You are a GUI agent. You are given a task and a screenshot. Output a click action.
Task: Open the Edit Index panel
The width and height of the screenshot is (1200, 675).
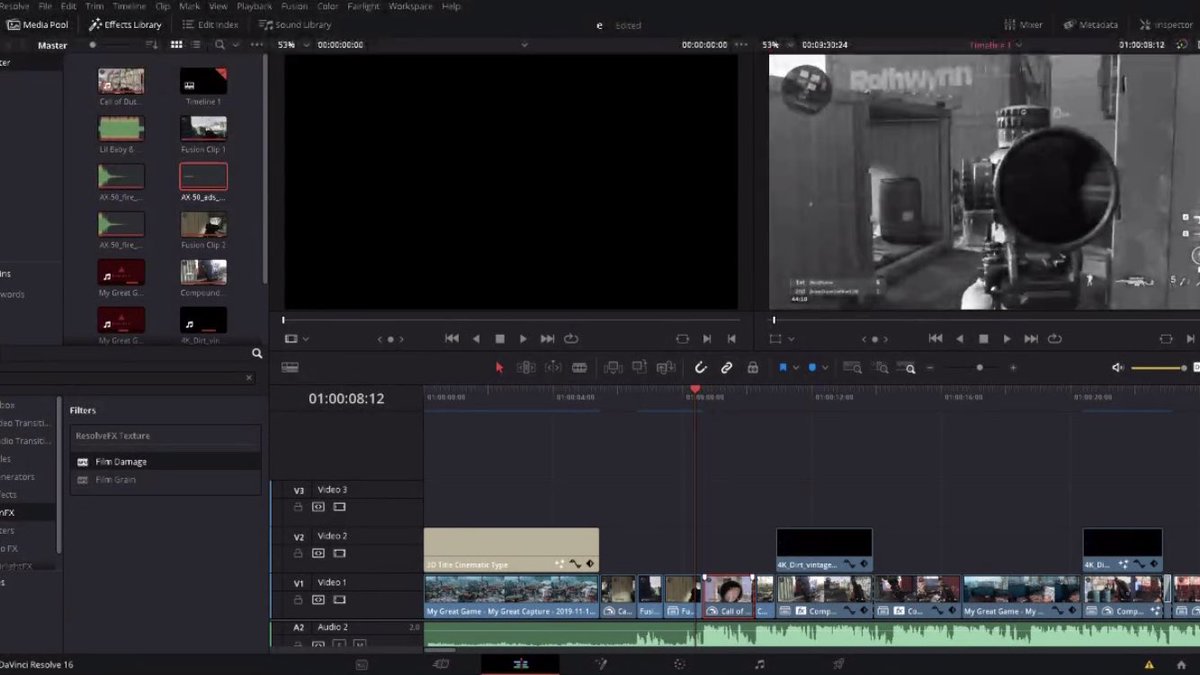click(210, 25)
